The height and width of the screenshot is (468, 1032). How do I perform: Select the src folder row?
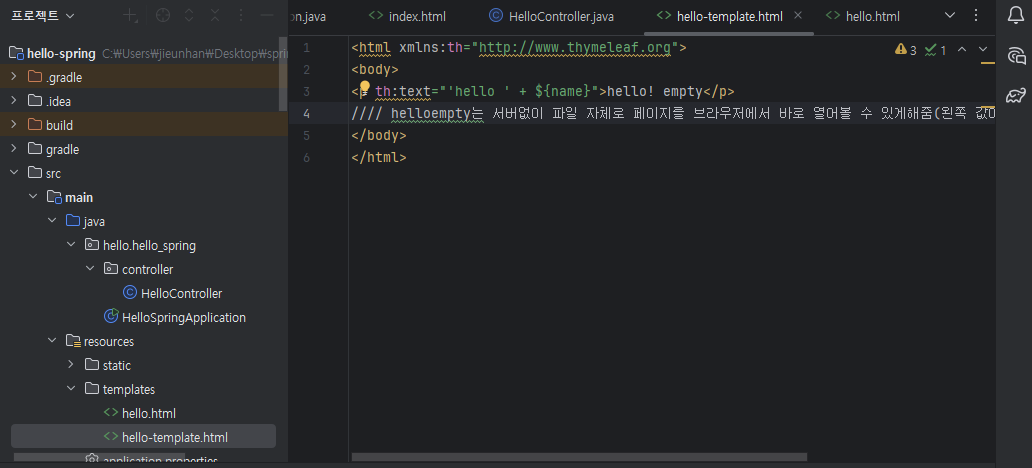click(143, 173)
